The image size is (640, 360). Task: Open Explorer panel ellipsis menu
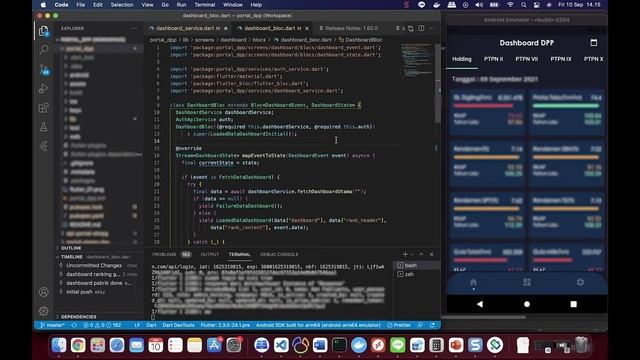[x=134, y=28]
